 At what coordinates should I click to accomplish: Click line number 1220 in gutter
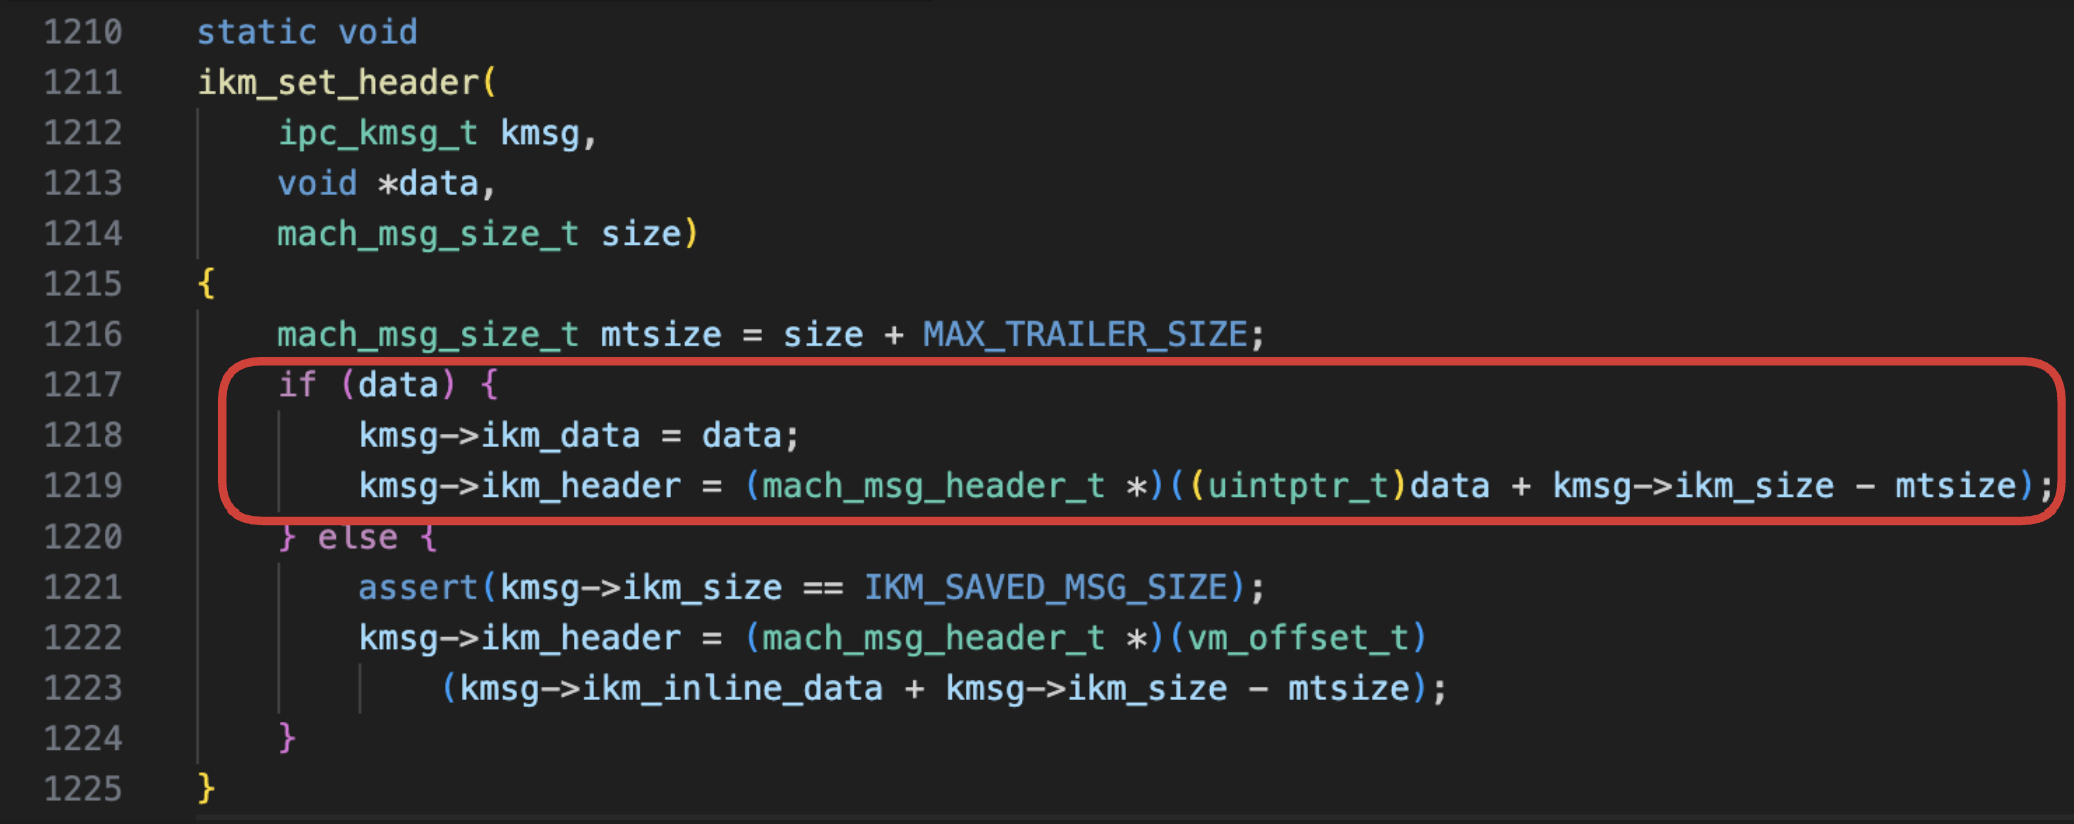click(x=83, y=538)
